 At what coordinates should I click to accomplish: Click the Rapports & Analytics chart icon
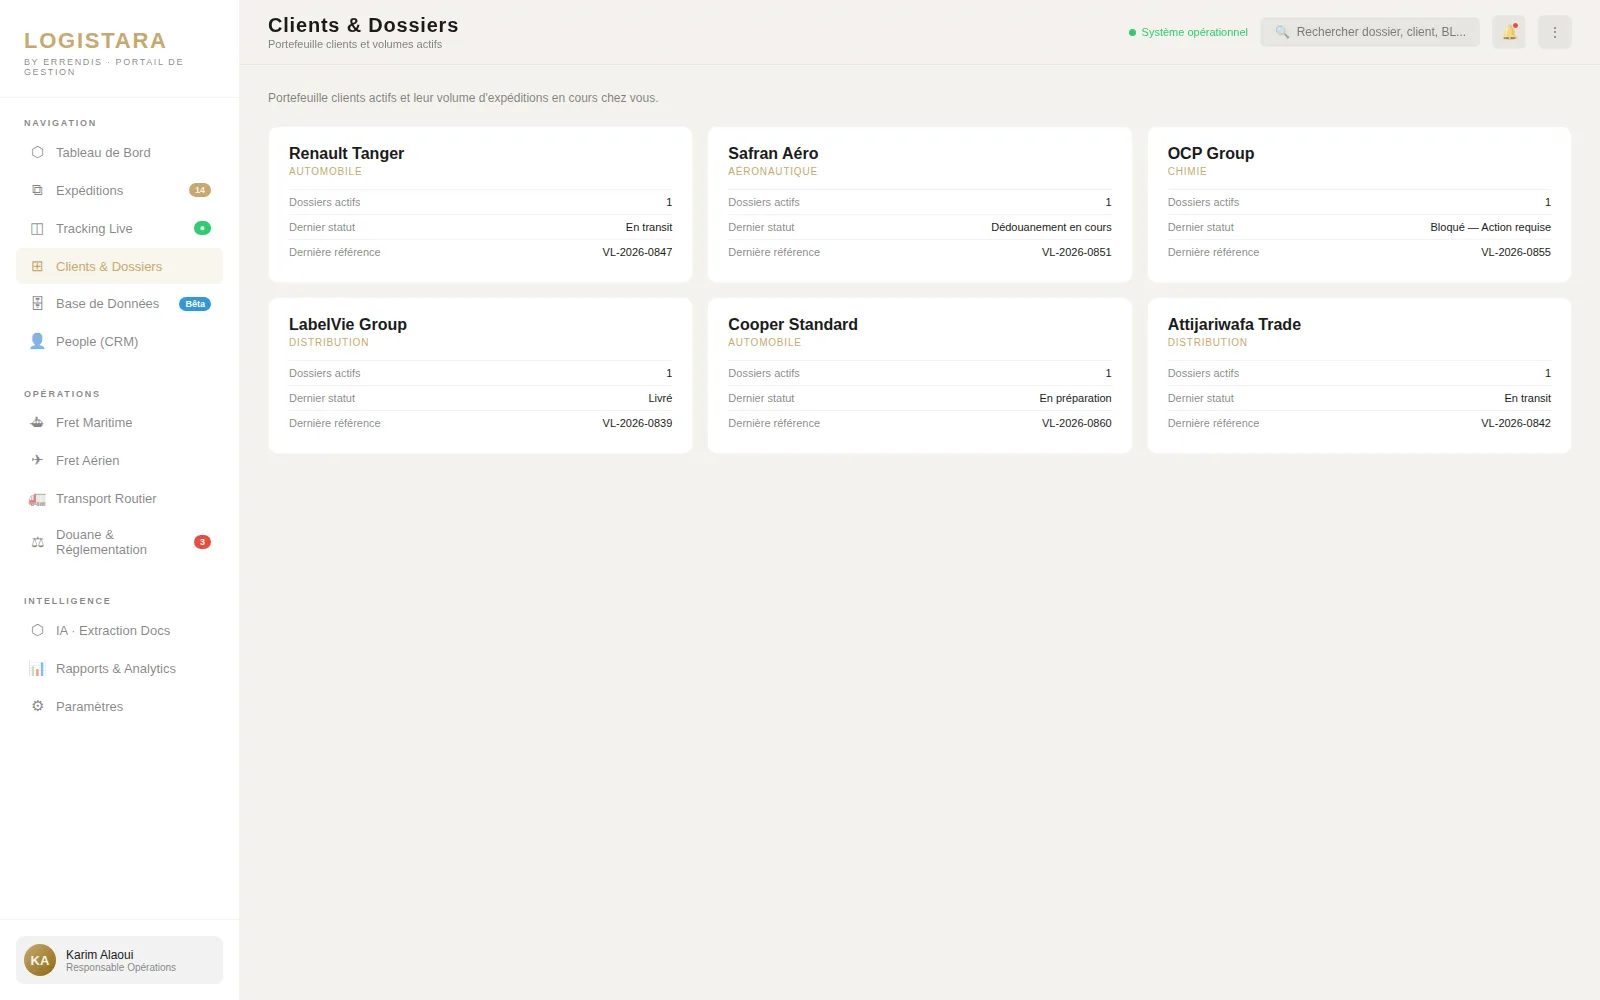37,669
